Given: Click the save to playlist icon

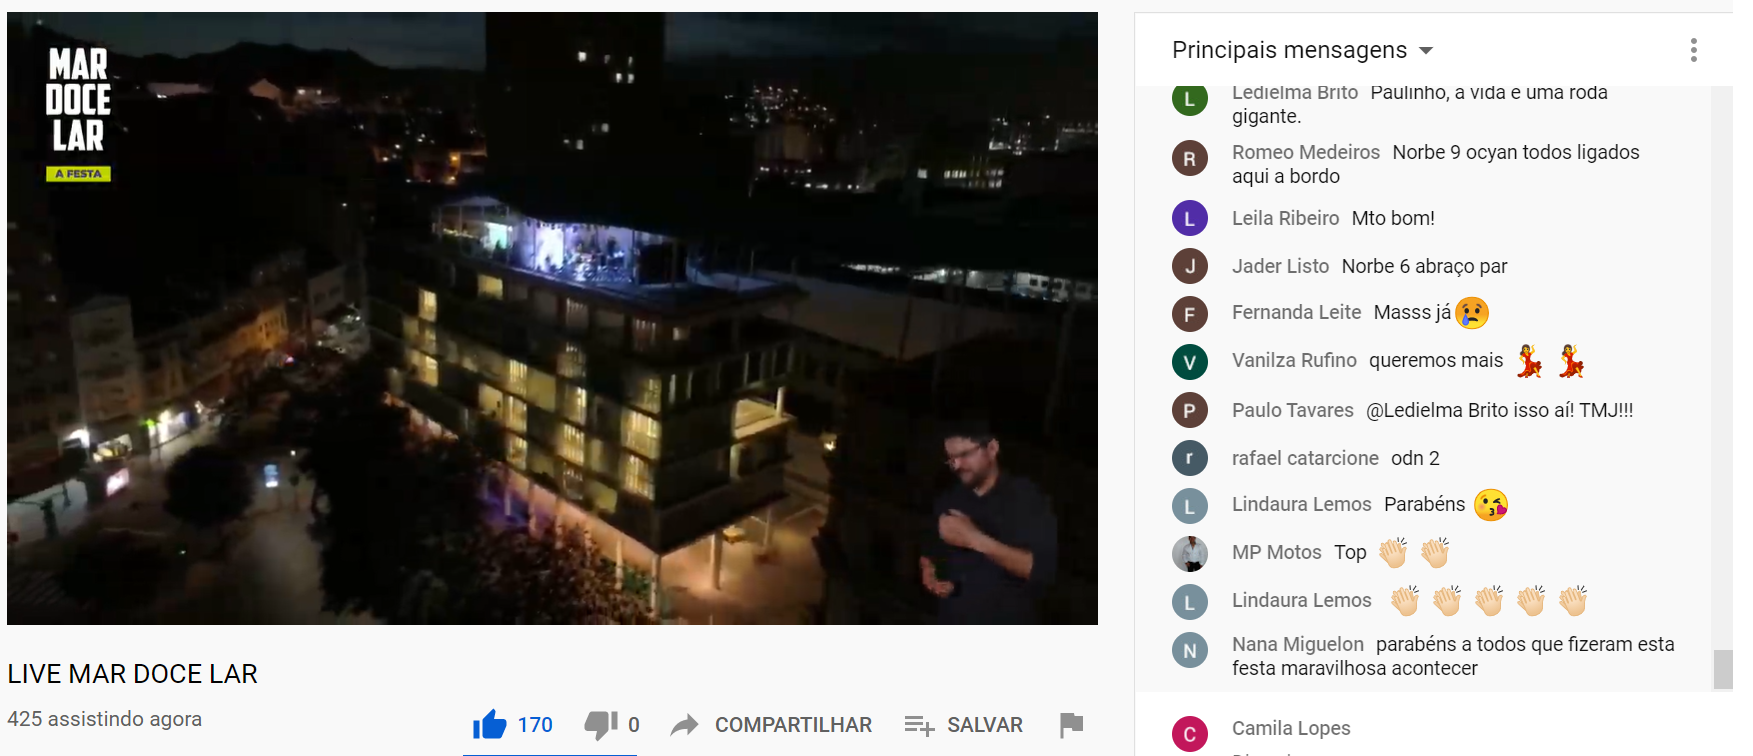Looking at the screenshot, I should pos(919,725).
